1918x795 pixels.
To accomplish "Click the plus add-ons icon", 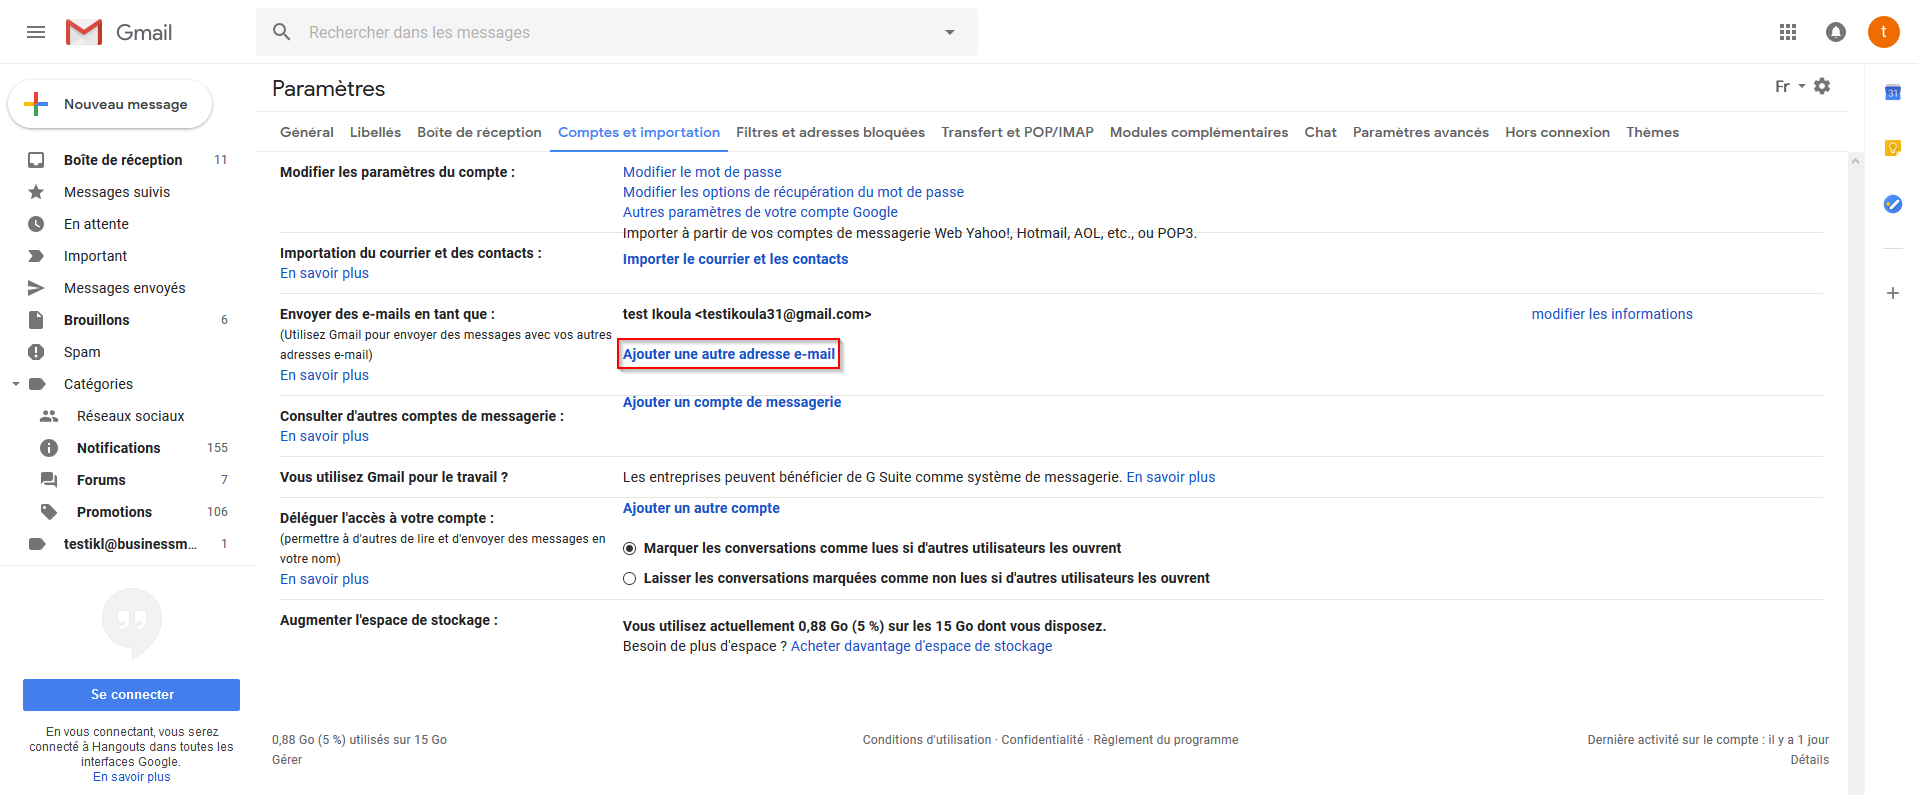I will tap(1893, 293).
